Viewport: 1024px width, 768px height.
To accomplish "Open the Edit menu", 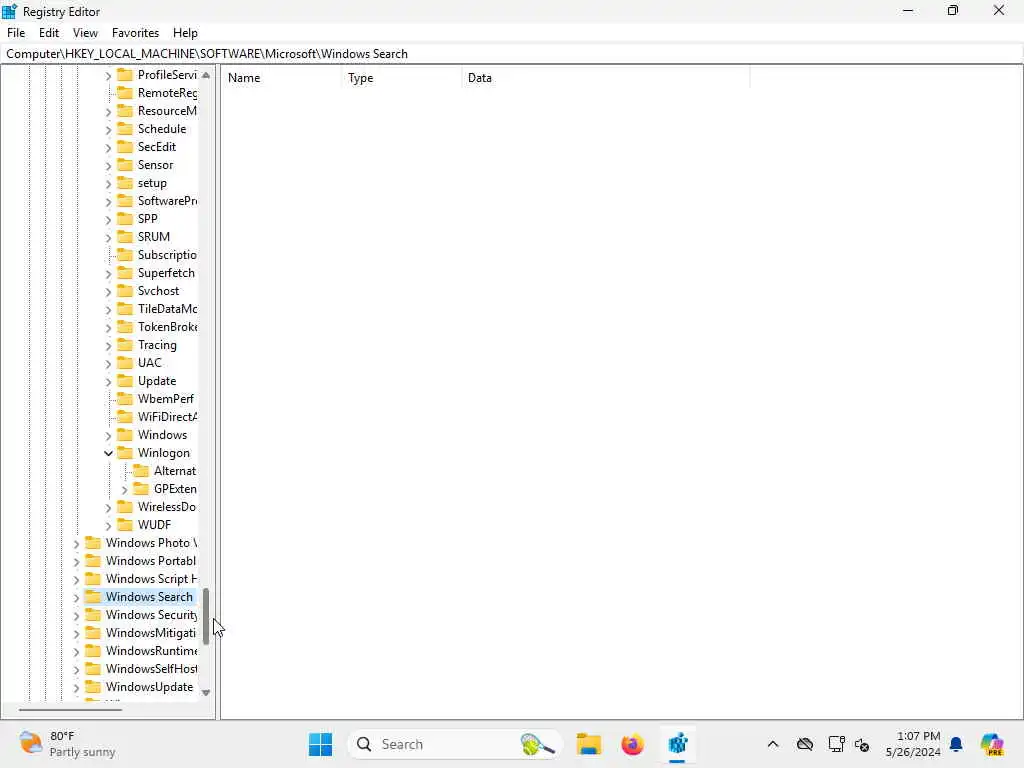I will pos(48,33).
